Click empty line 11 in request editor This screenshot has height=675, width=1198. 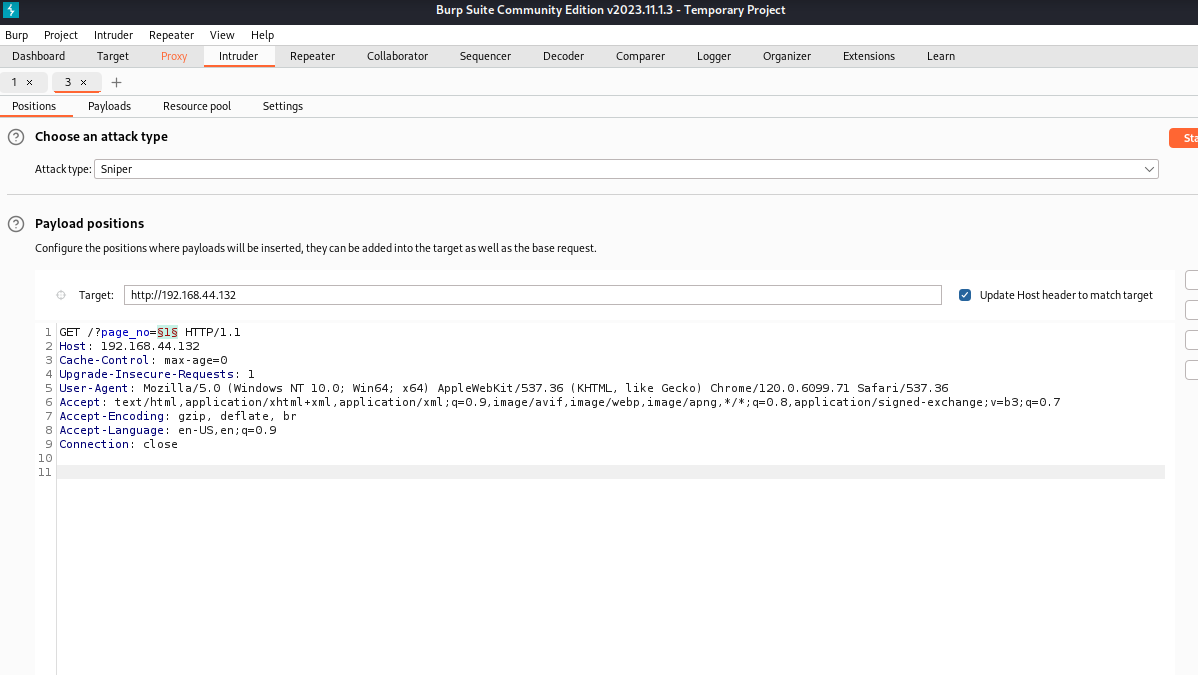click(610, 472)
